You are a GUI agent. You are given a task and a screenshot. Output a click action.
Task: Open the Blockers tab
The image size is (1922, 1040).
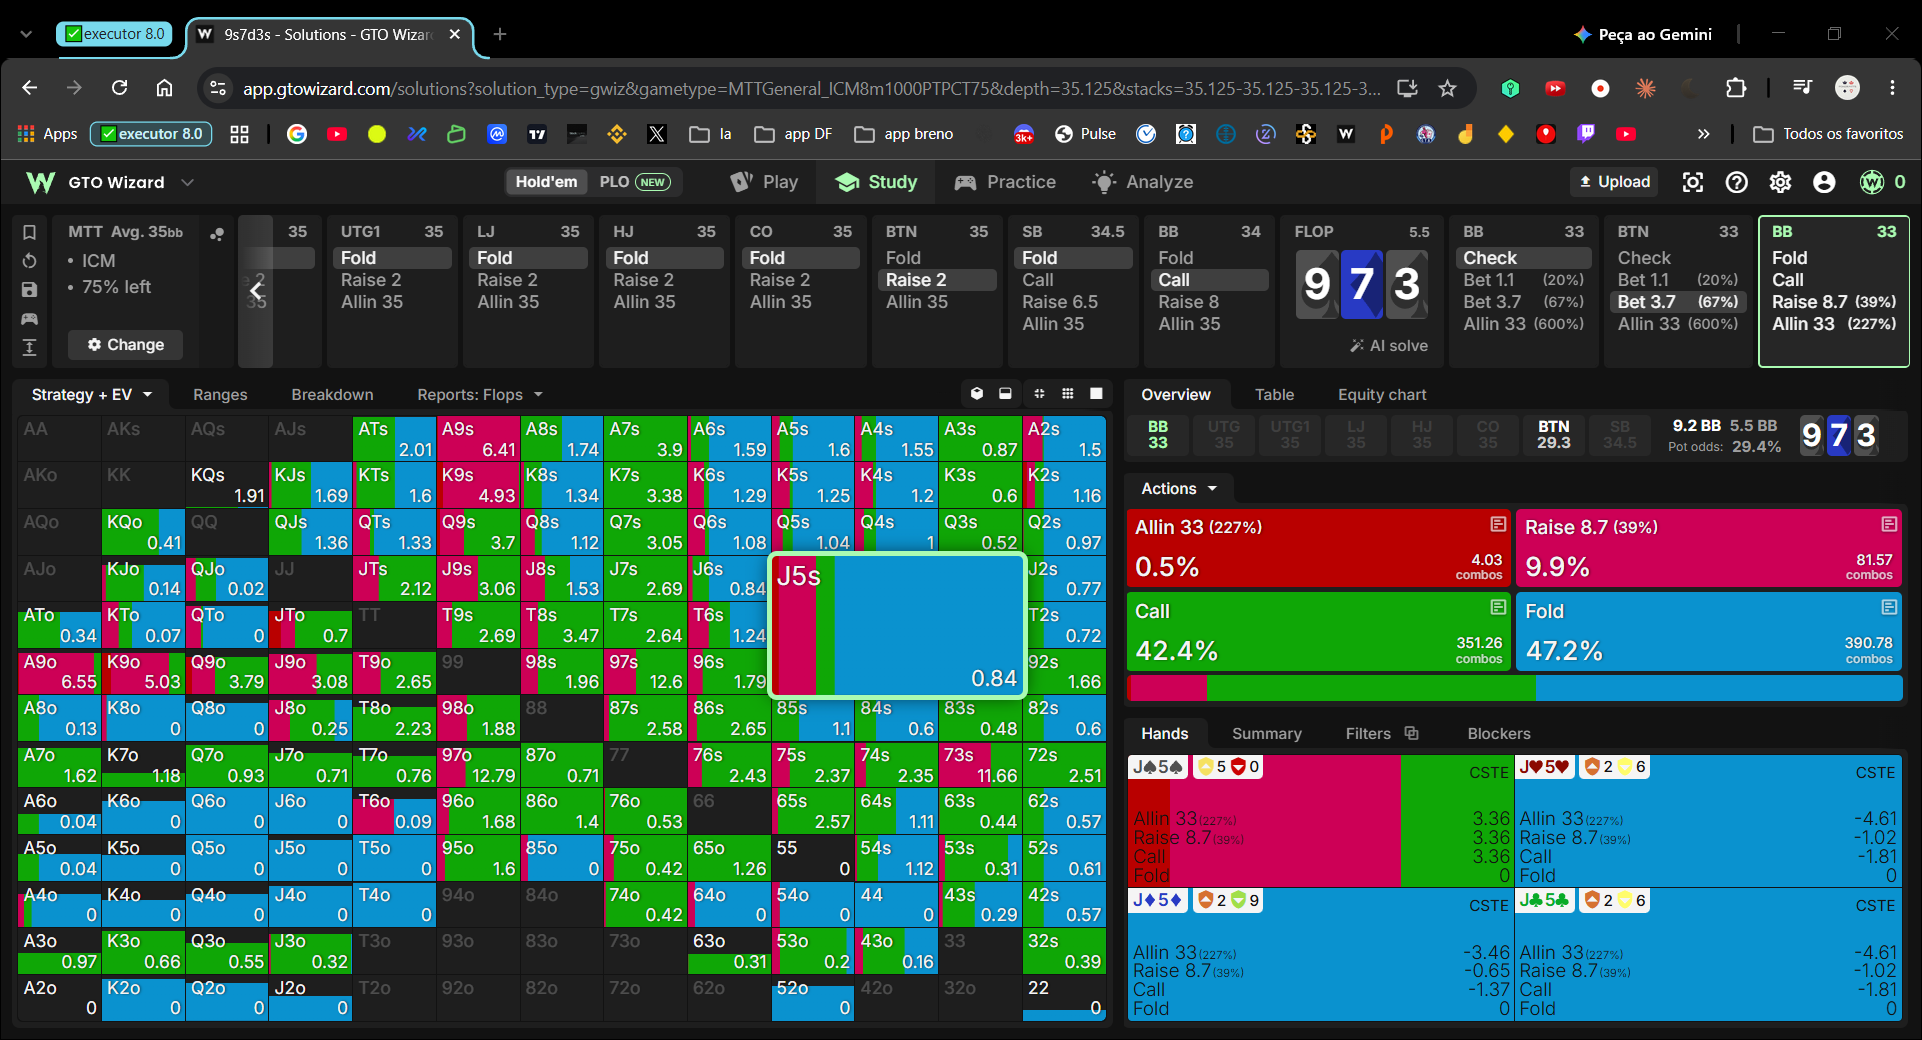pos(1498,734)
